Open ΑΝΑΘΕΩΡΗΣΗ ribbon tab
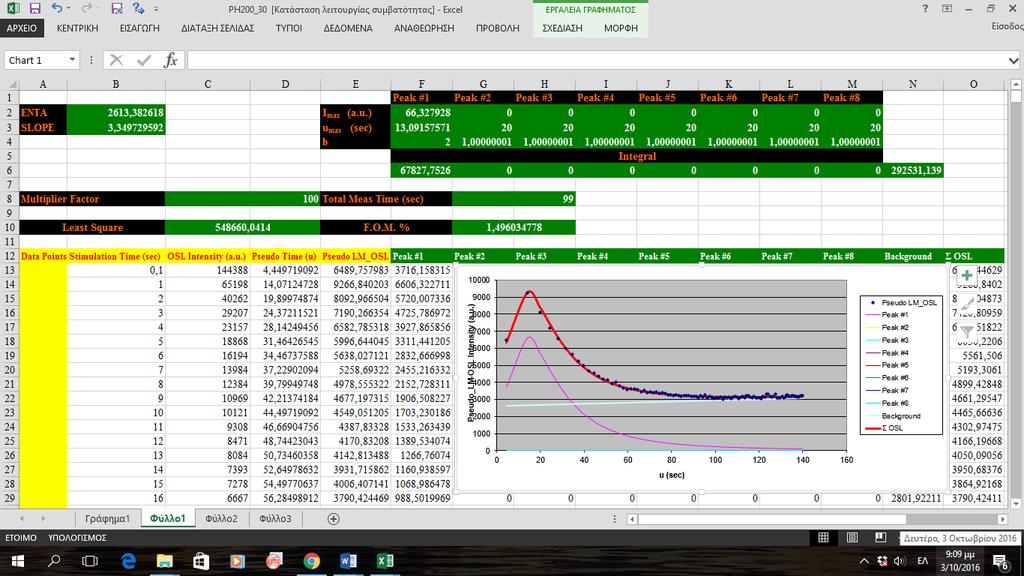Screen dimensions: 1024x576 point(424,28)
